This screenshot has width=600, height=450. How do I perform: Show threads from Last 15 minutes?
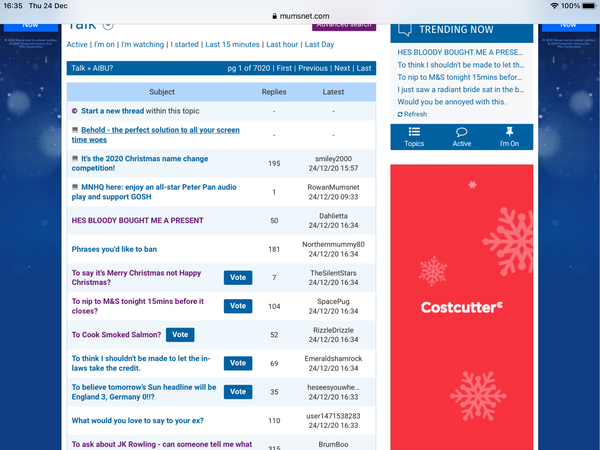coord(232,44)
